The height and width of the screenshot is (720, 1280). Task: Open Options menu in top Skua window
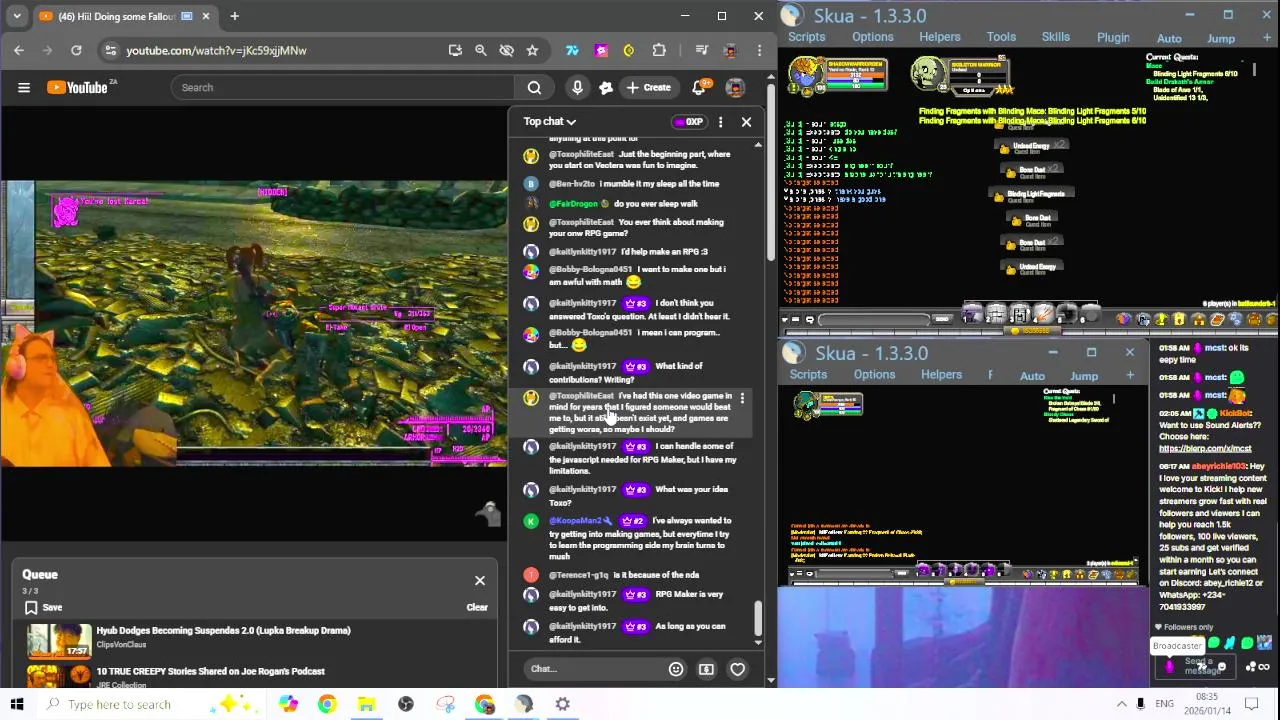point(873,37)
